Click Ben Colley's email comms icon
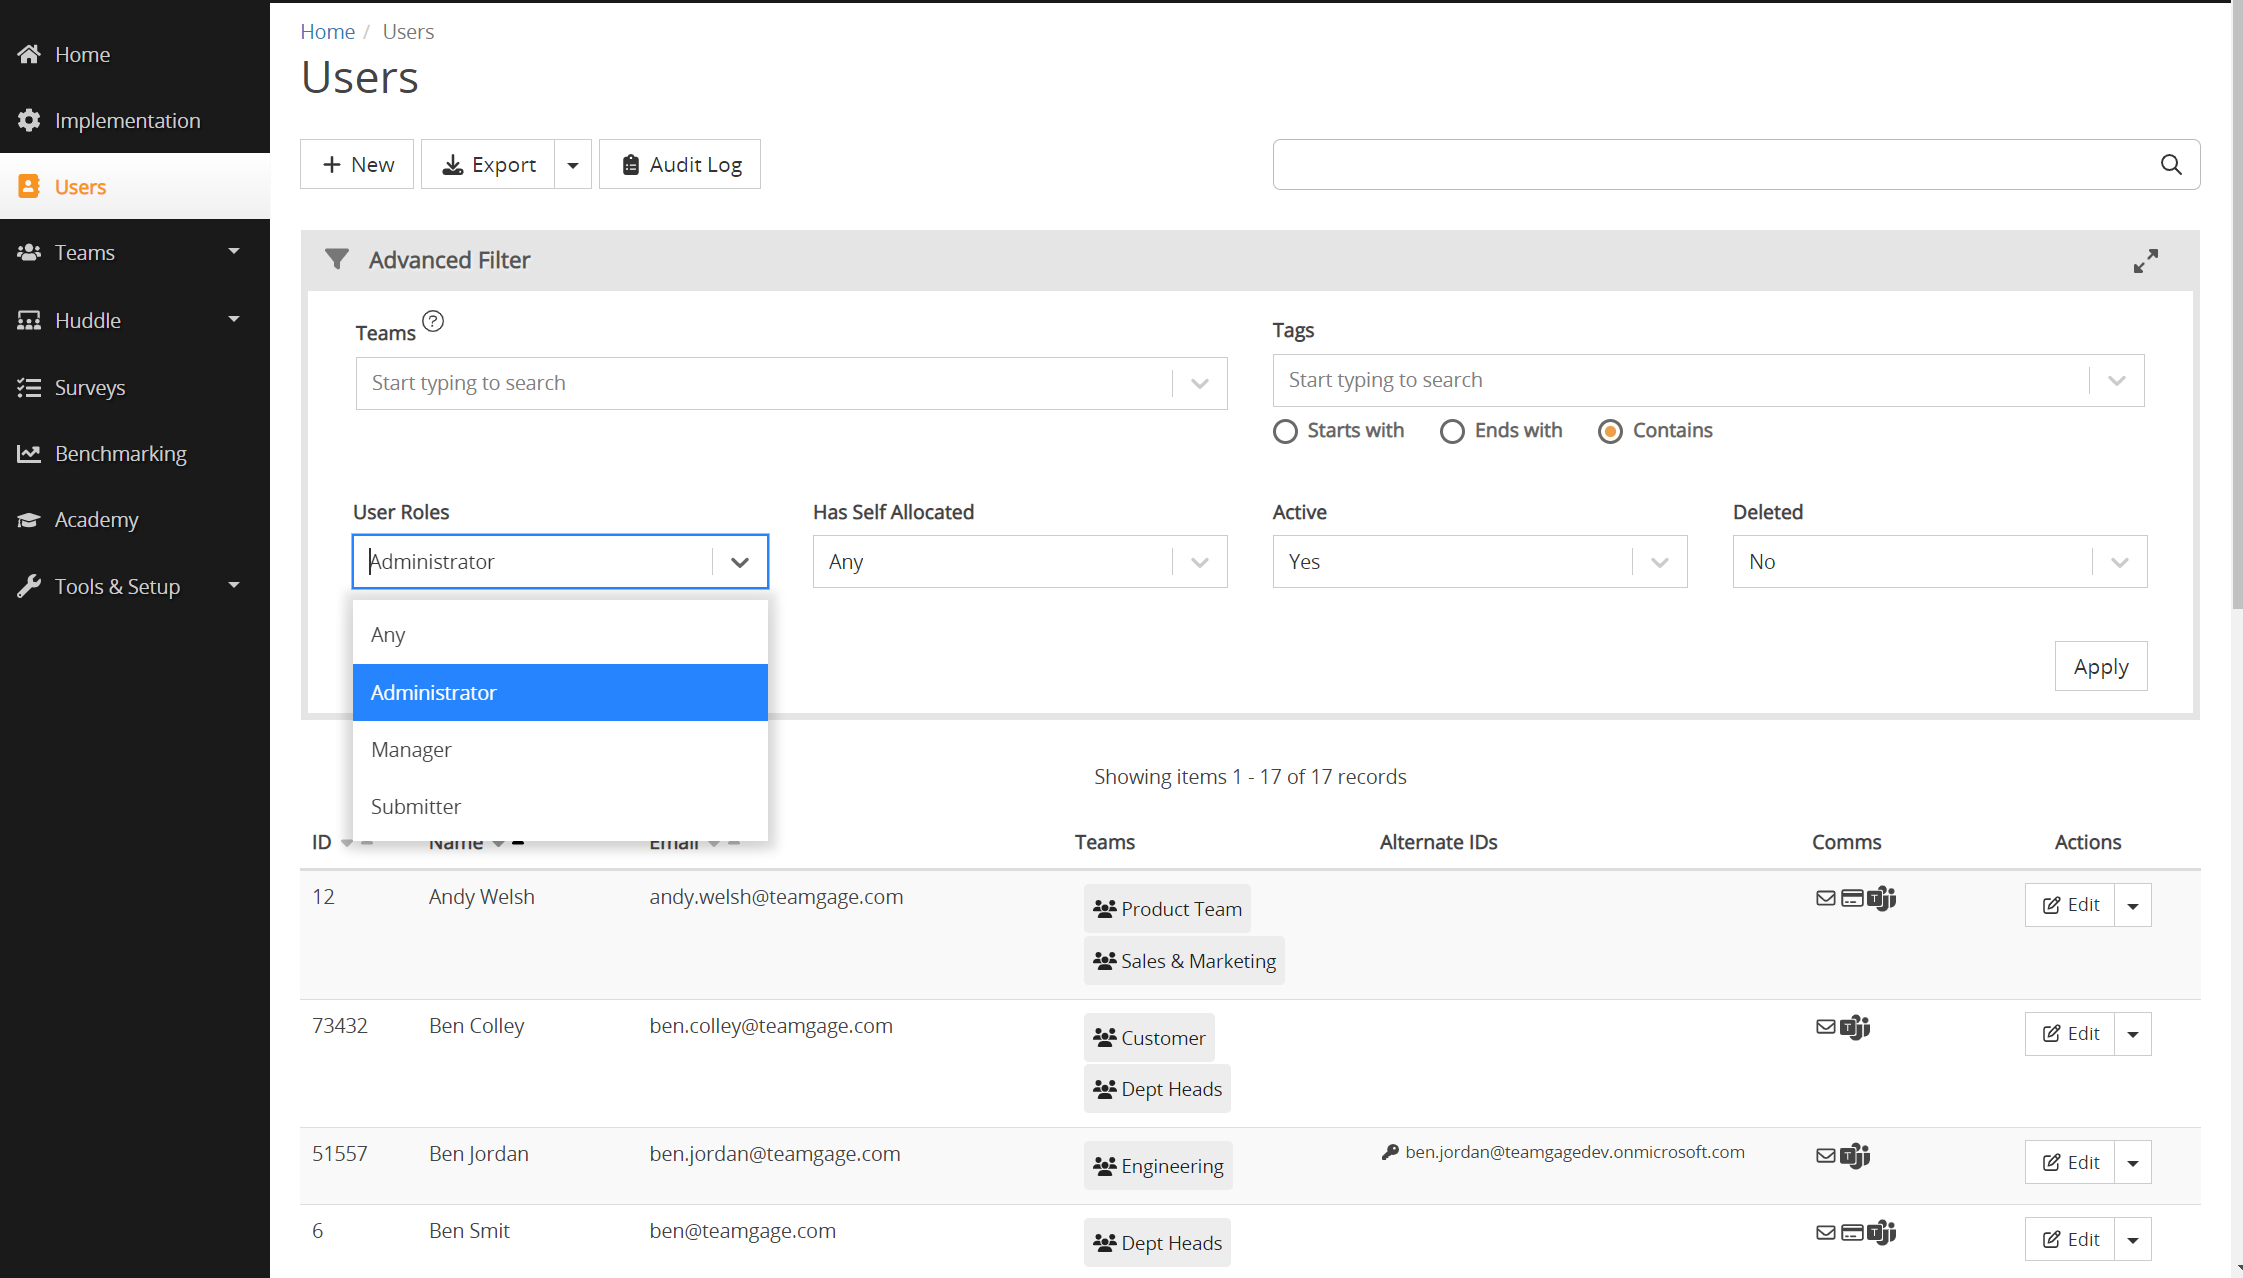The height and width of the screenshot is (1278, 2243). click(1826, 1027)
